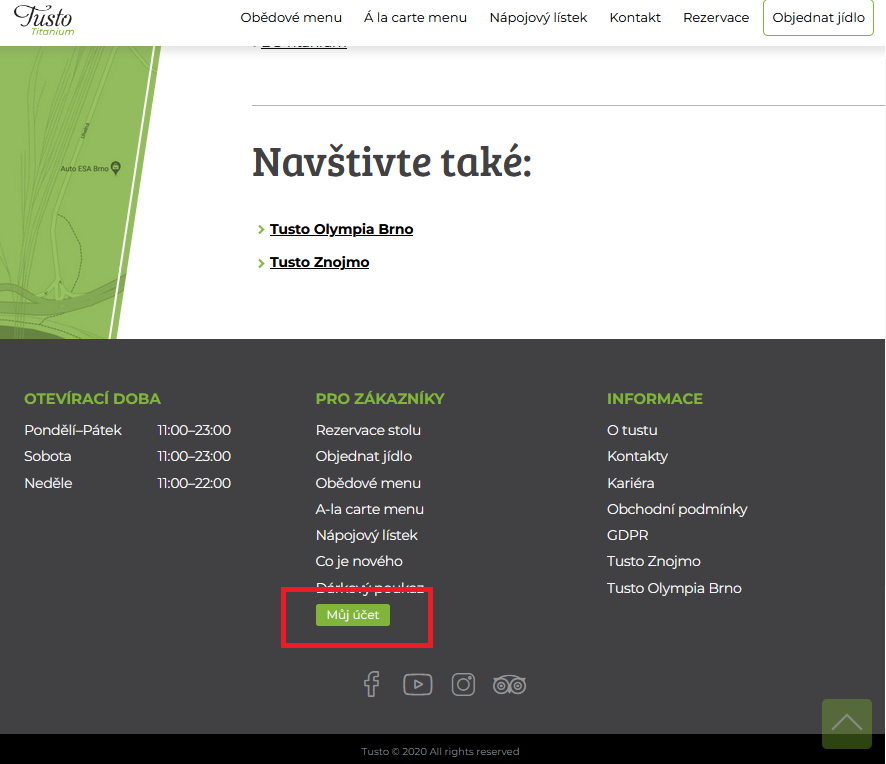Open Nápojový lístek in top navigation

coord(538,18)
